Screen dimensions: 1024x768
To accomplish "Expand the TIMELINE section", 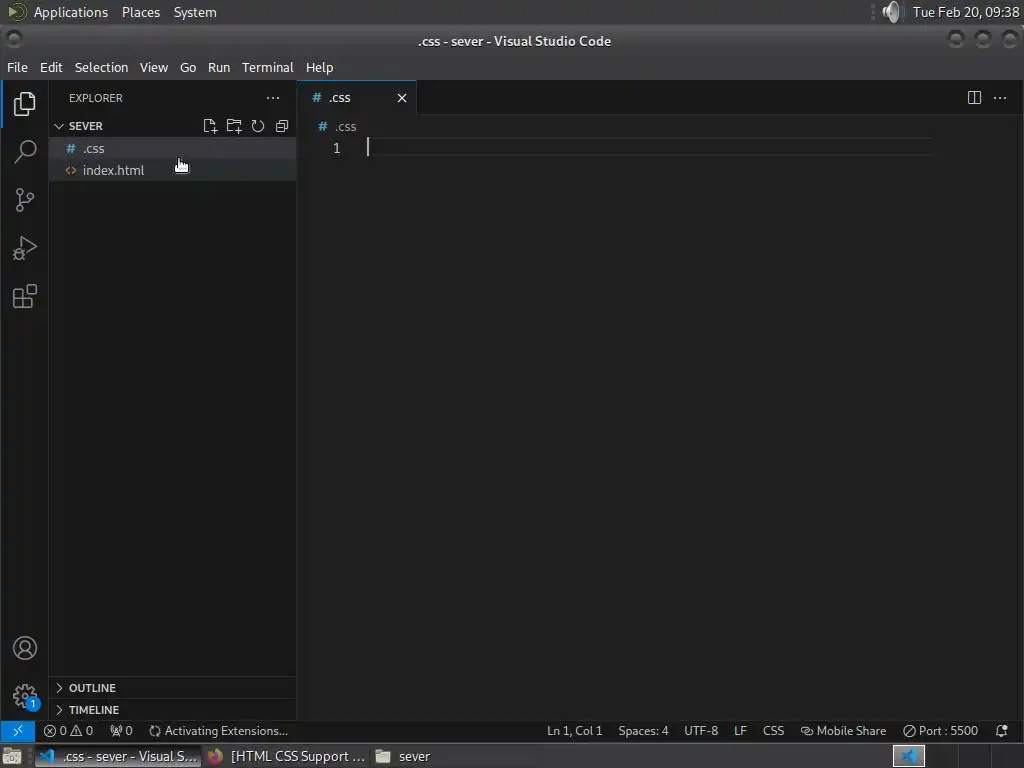I will (172, 710).
